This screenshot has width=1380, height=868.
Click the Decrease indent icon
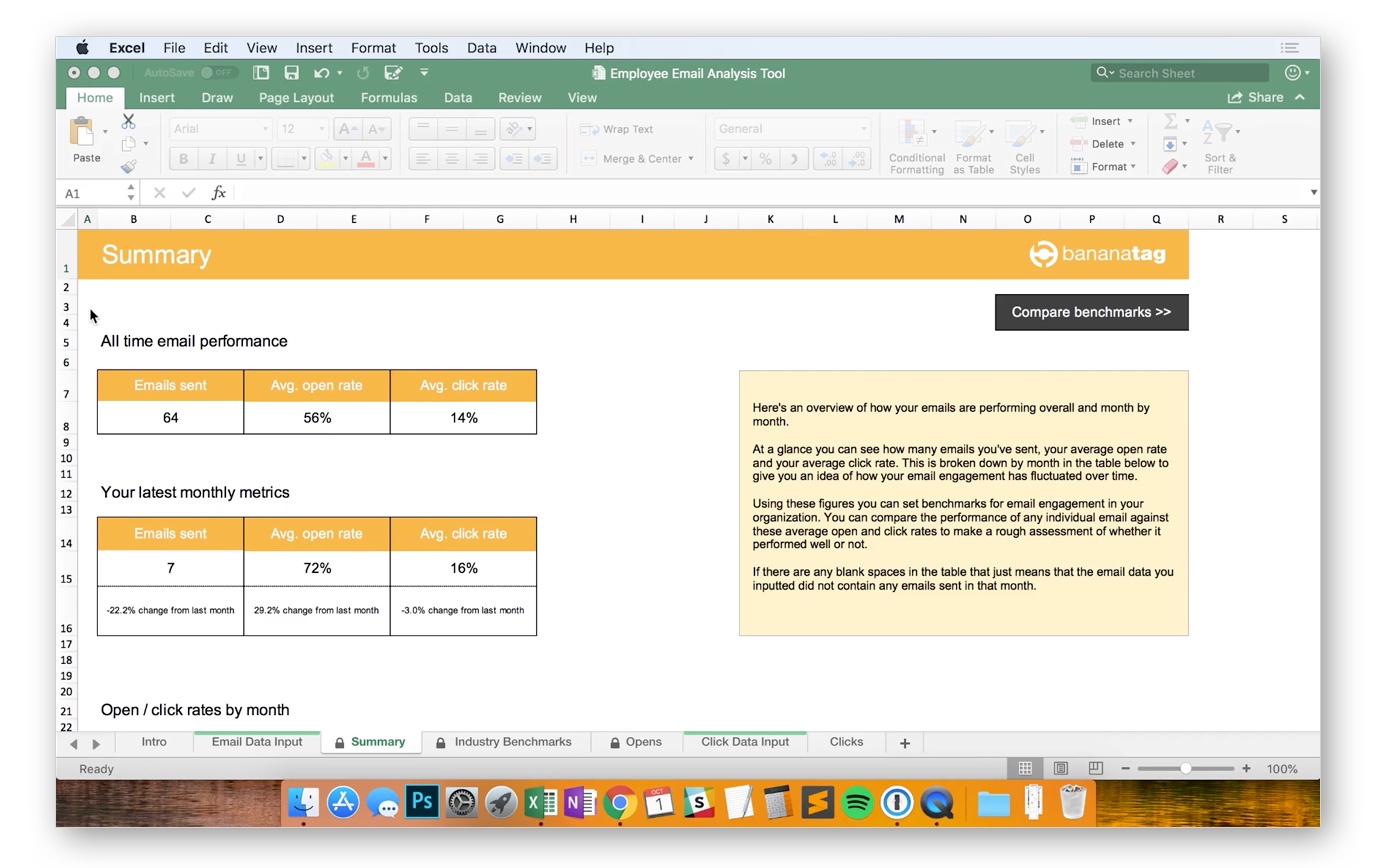pyautogui.click(x=515, y=159)
